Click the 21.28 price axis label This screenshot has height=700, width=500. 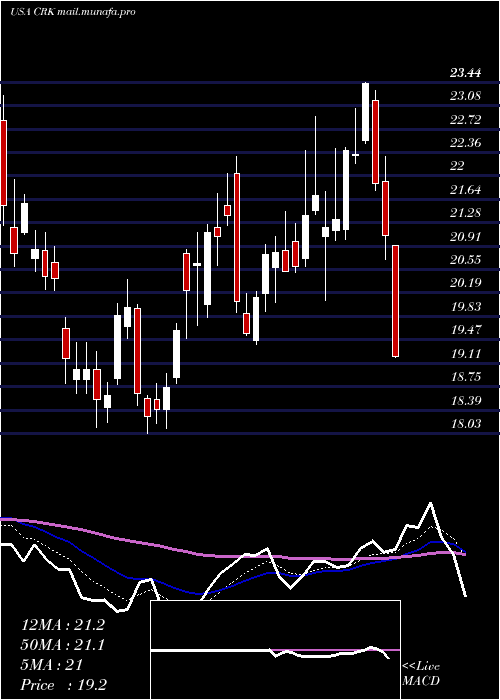point(466,212)
